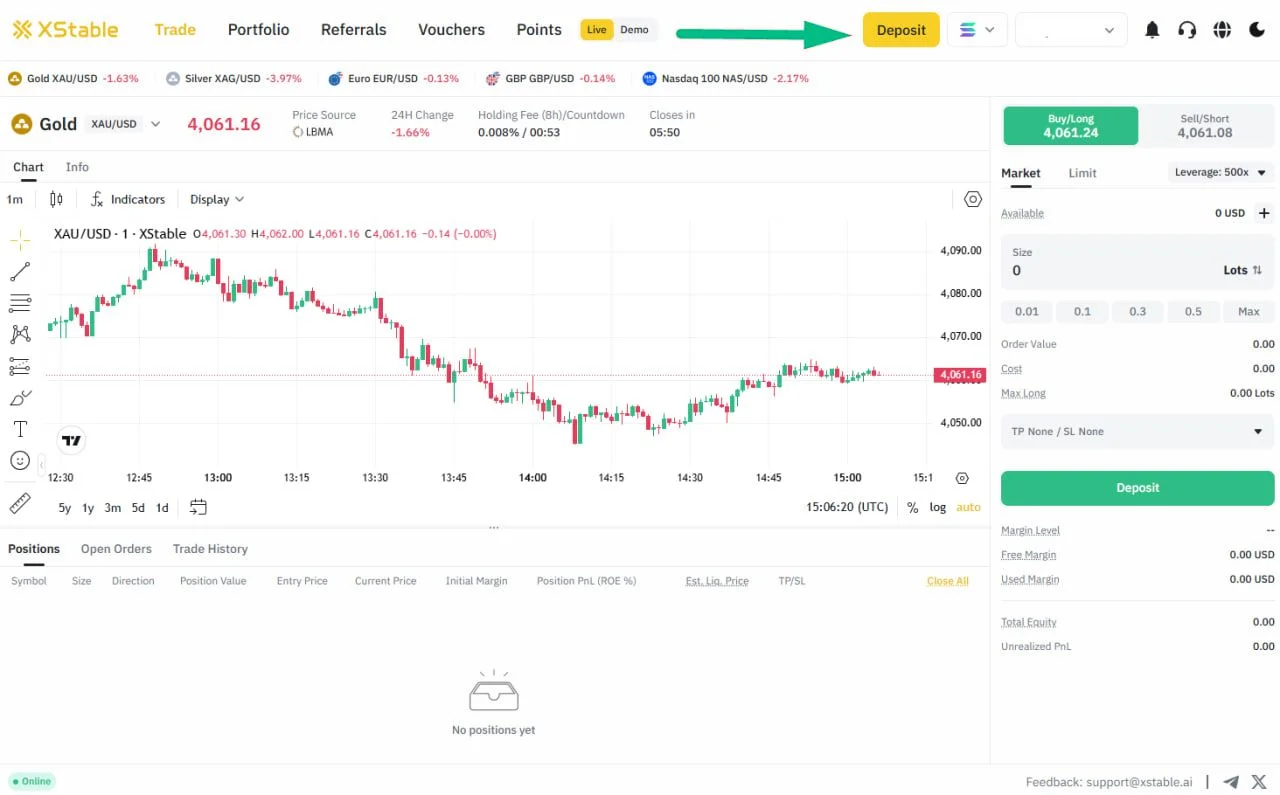The height and width of the screenshot is (795, 1280).
Task: Toggle percent scale on chart
Action: (x=912, y=507)
